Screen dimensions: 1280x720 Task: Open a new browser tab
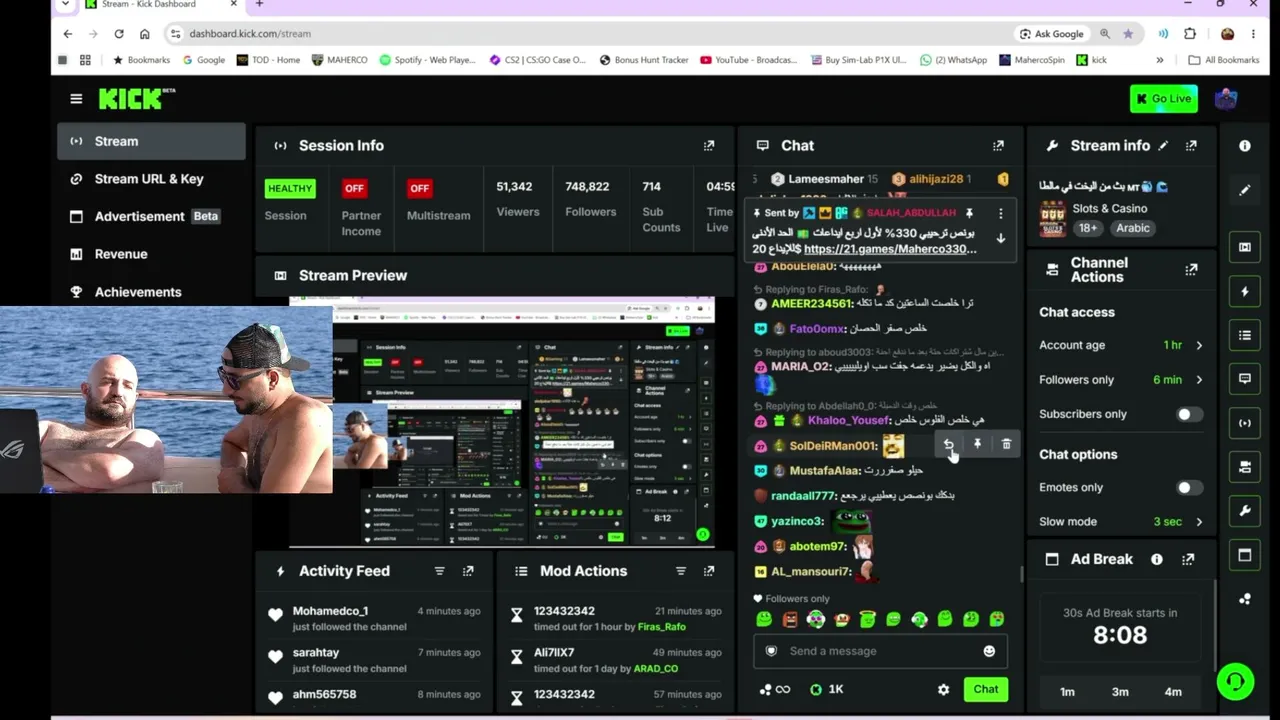[259, 4]
